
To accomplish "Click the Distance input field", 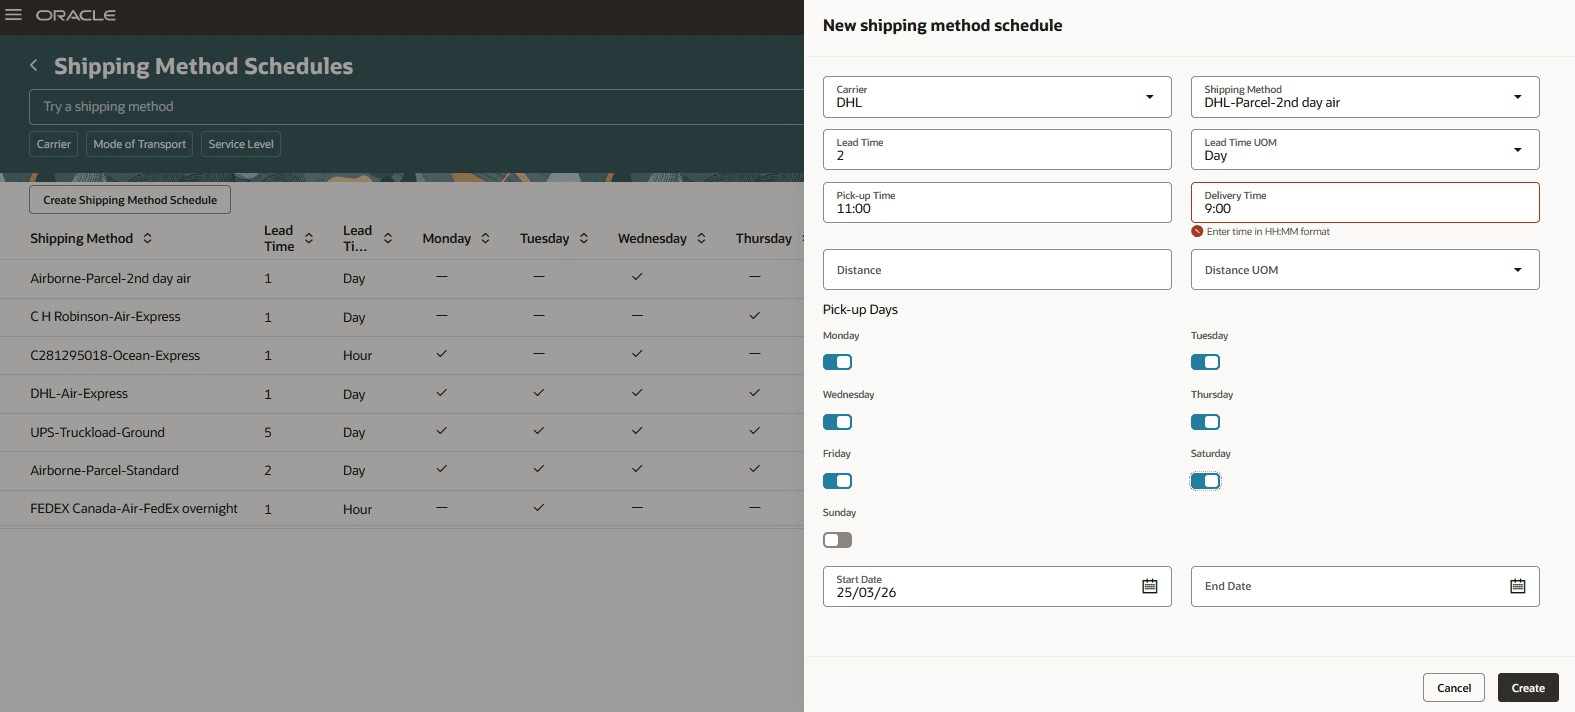I will [997, 270].
